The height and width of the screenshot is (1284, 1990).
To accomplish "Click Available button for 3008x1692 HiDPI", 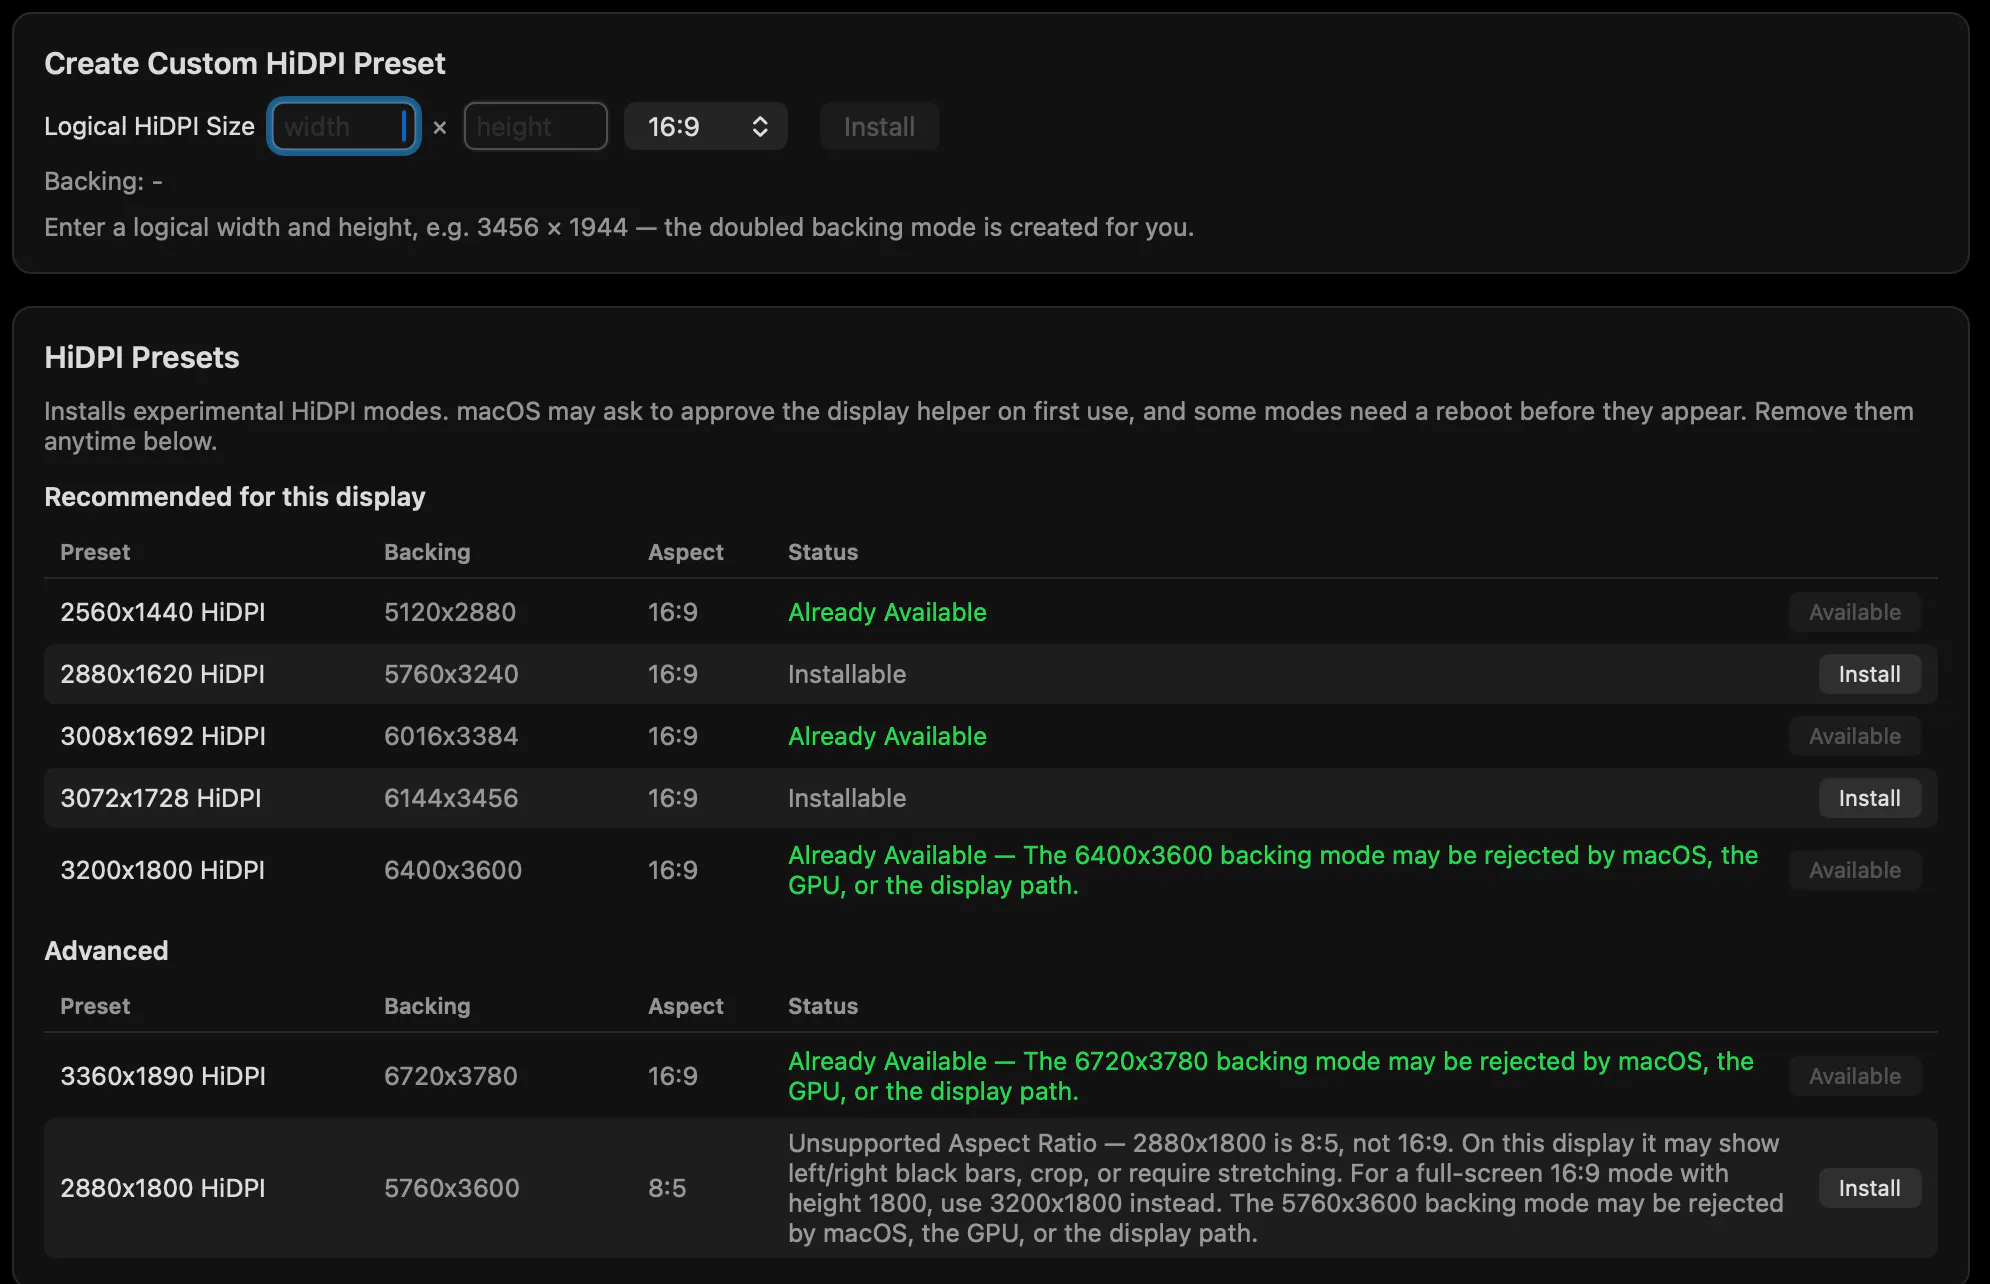I will click(x=1855, y=736).
